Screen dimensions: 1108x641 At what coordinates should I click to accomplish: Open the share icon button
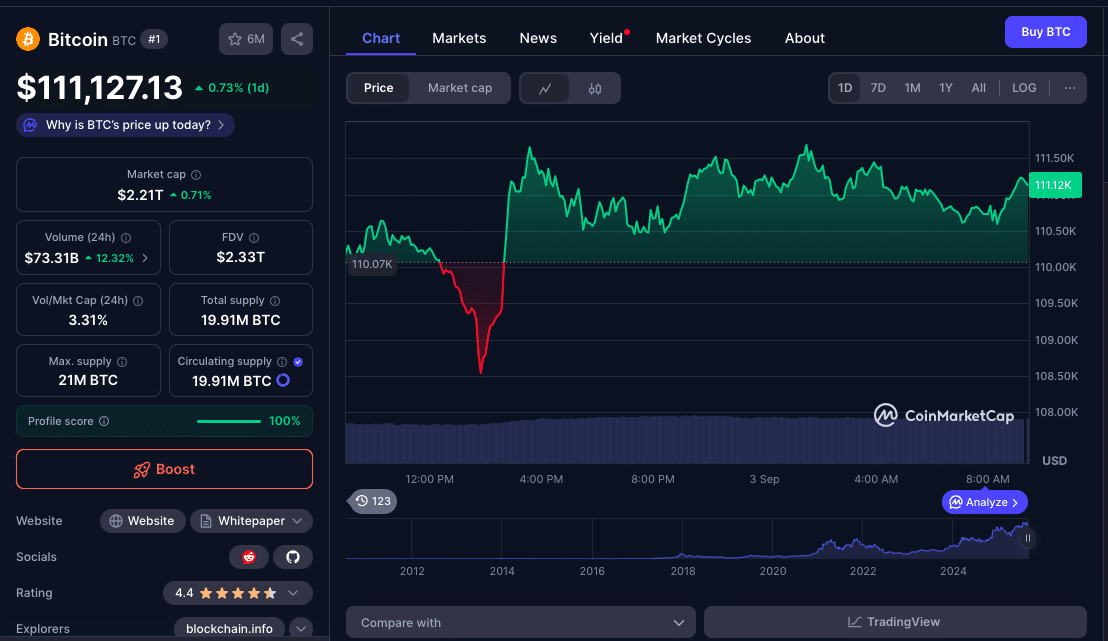pyautogui.click(x=297, y=39)
